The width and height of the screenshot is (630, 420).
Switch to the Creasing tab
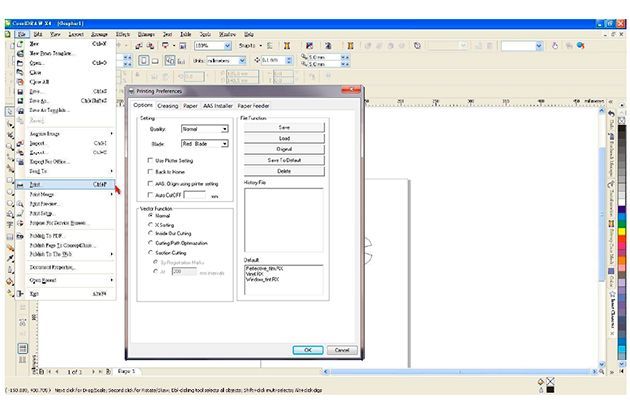167,105
